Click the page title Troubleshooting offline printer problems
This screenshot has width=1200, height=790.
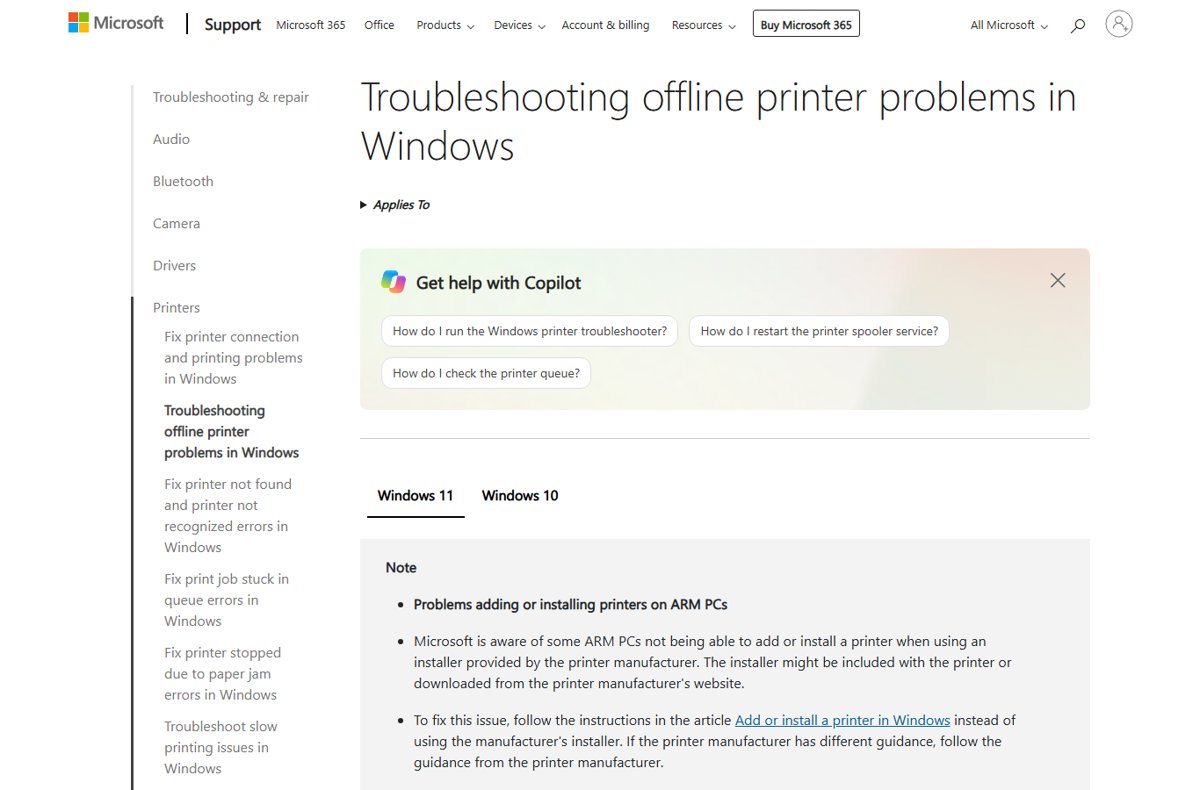(x=718, y=121)
